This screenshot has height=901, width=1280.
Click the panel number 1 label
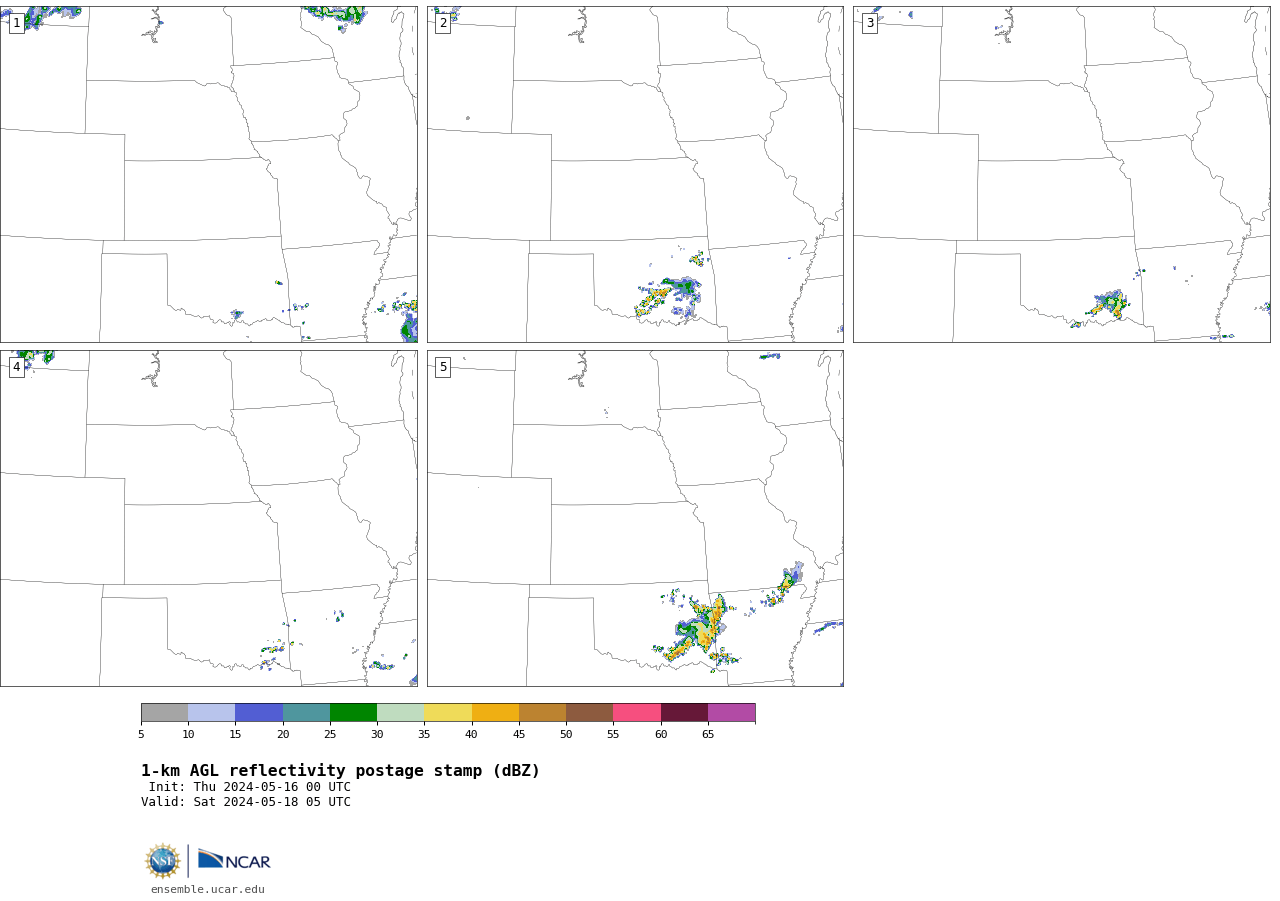[16, 23]
